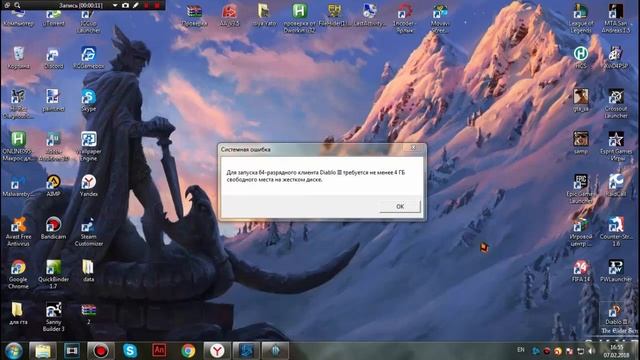
Task: Select the Crossout Launcher desktop icon
Action: pos(616,104)
